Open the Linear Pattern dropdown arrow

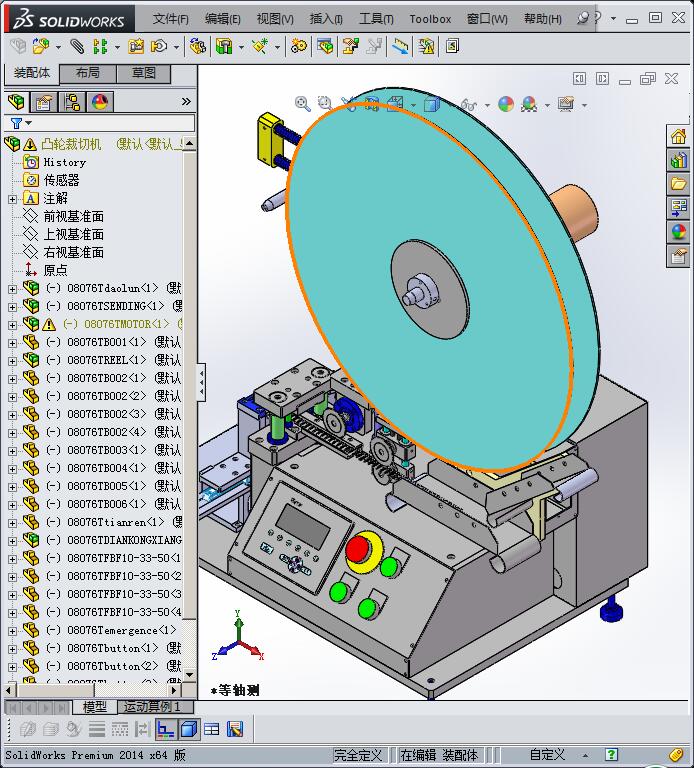[x=117, y=48]
